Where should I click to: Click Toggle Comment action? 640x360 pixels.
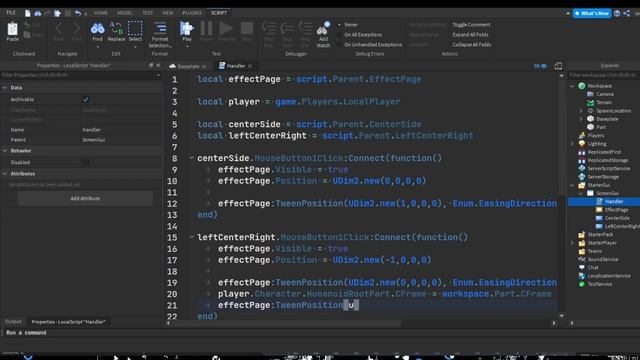(x=471, y=25)
